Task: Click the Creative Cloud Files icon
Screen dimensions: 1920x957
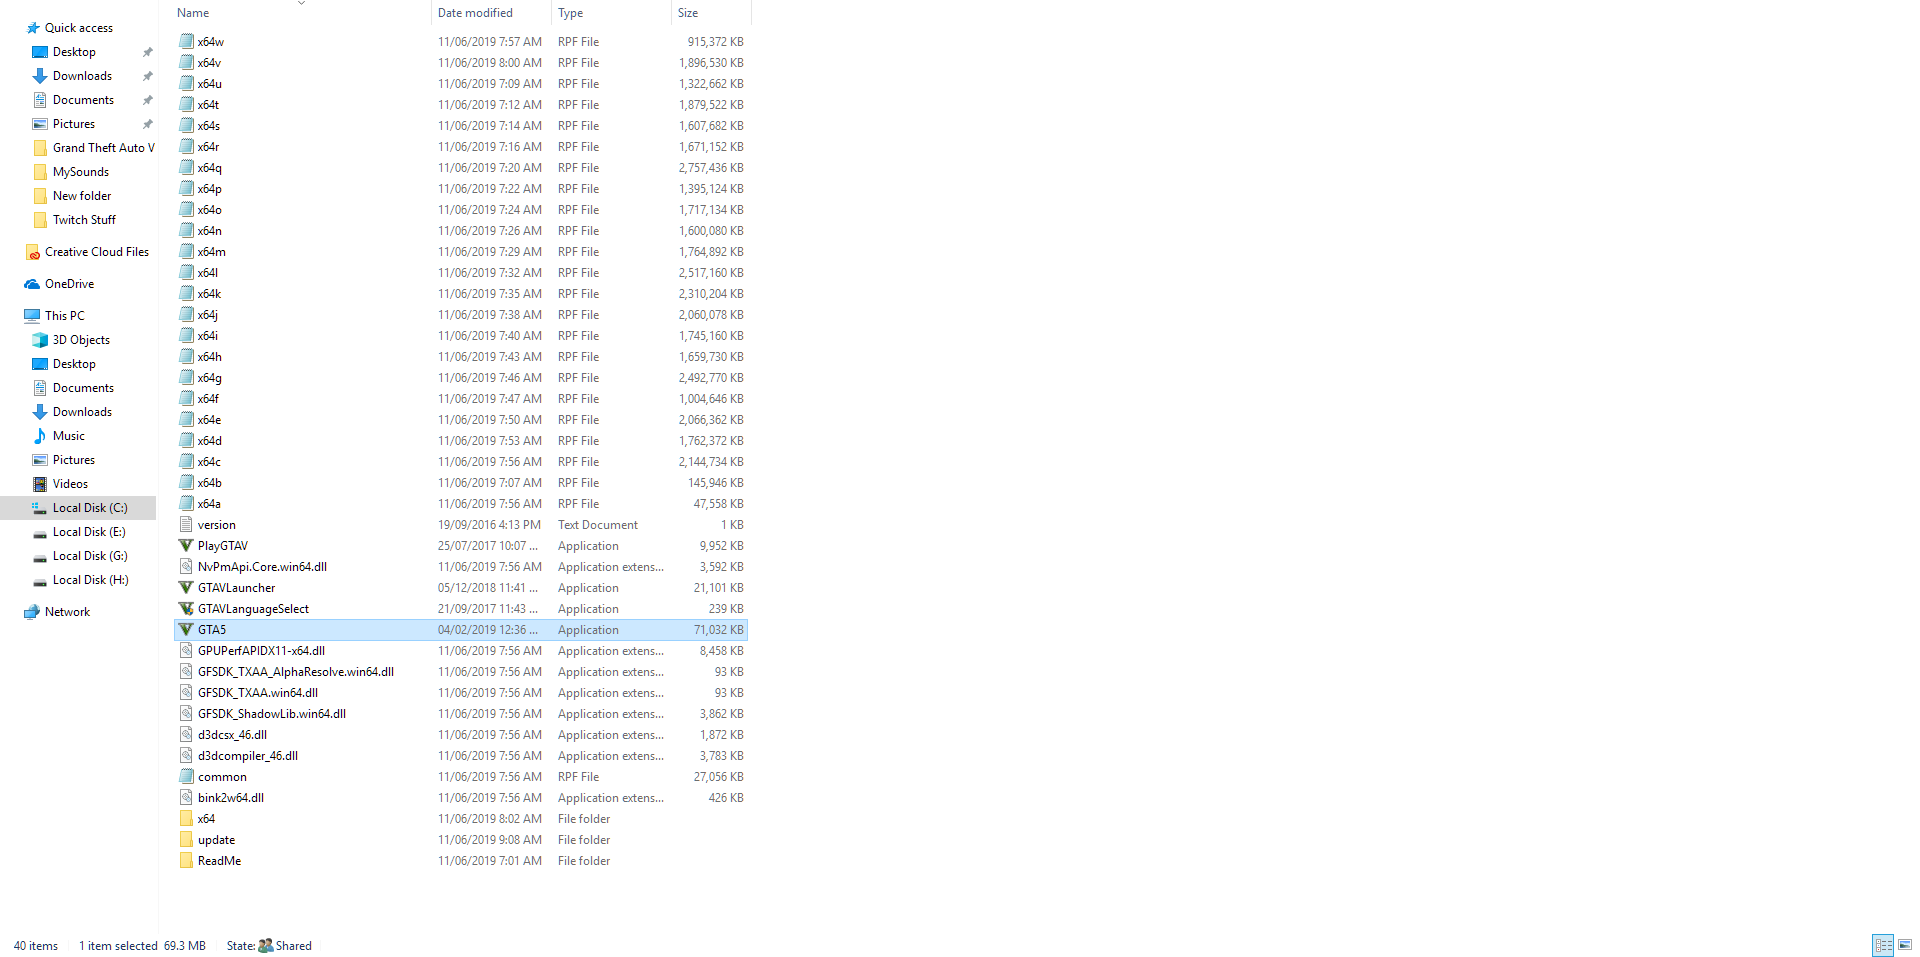Action: (33, 252)
